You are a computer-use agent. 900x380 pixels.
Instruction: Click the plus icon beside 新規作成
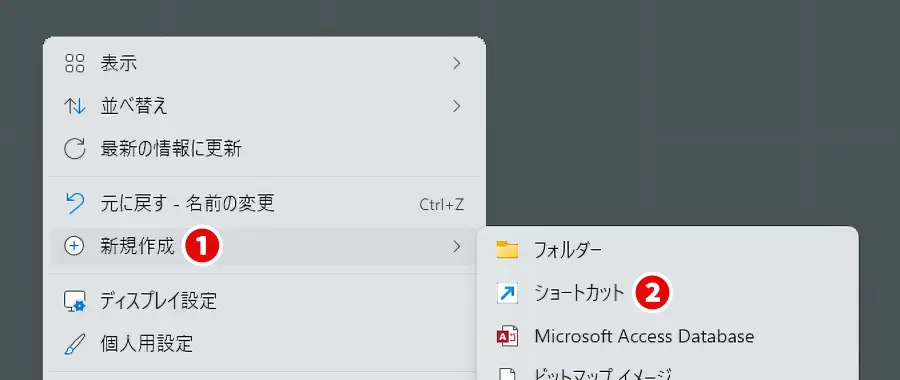(75, 247)
